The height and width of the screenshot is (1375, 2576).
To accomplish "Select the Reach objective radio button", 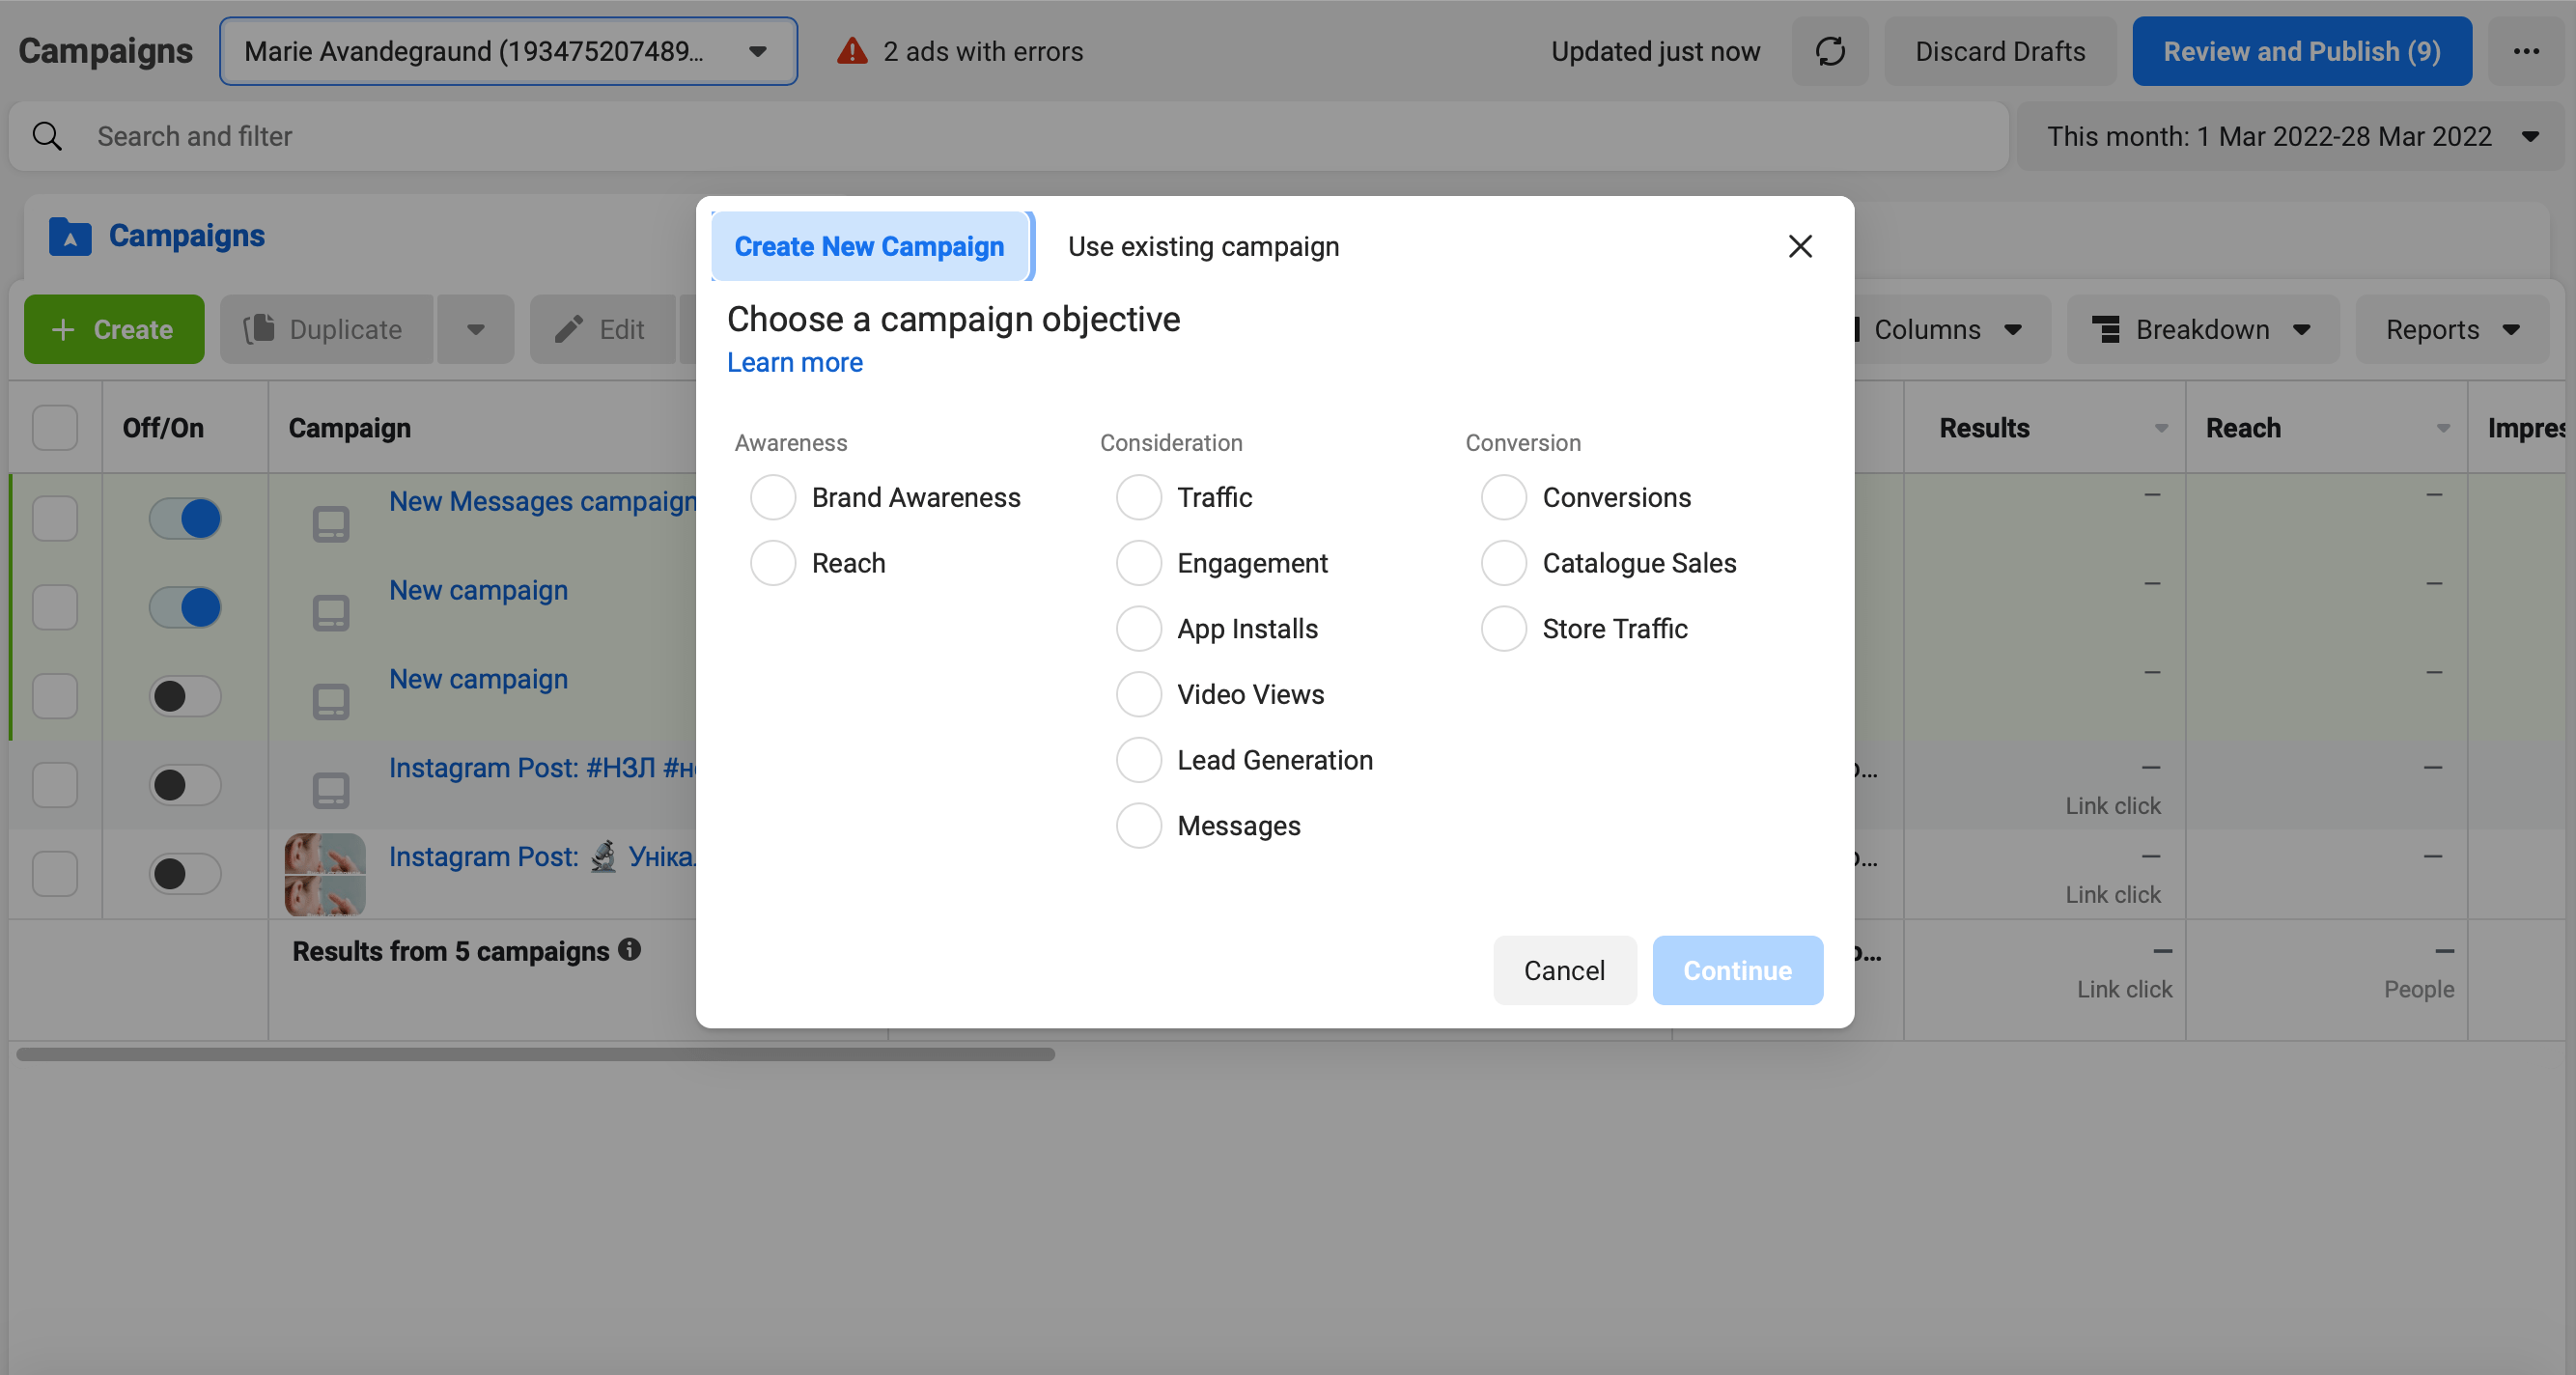I will (773, 563).
